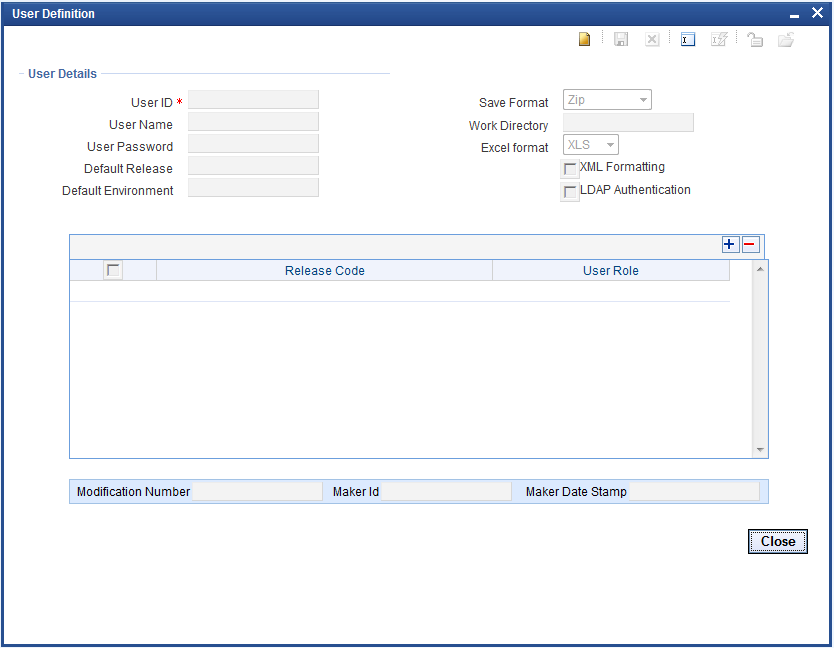The height and width of the screenshot is (648, 834).
Task: Click the Release Code column header
Action: coord(324,270)
